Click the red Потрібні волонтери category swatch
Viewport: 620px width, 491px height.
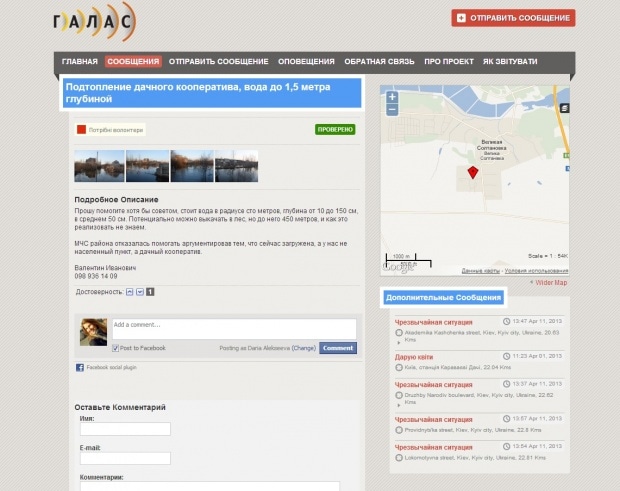82,129
